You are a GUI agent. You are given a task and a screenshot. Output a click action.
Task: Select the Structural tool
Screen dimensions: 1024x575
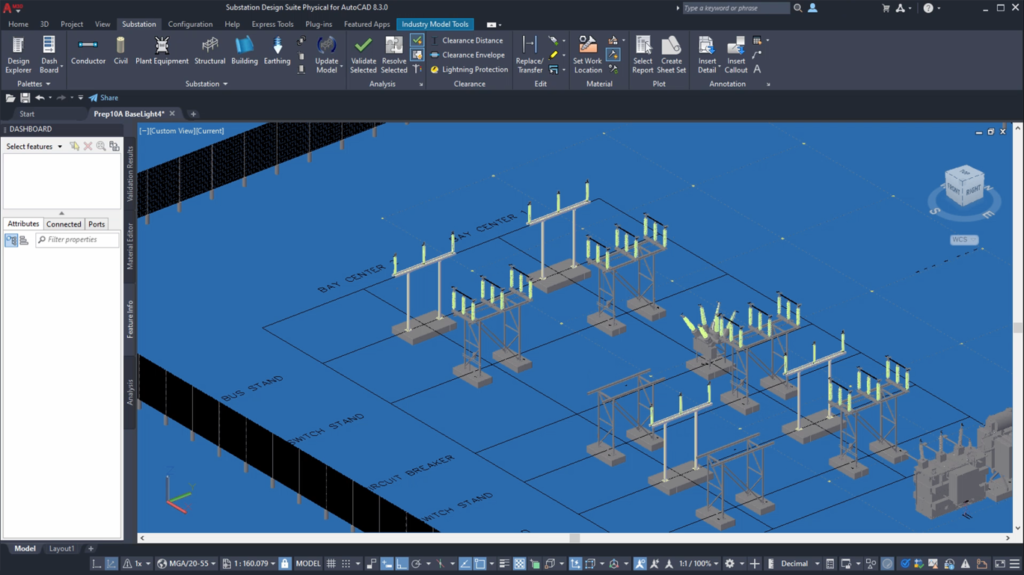click(210, 51)
